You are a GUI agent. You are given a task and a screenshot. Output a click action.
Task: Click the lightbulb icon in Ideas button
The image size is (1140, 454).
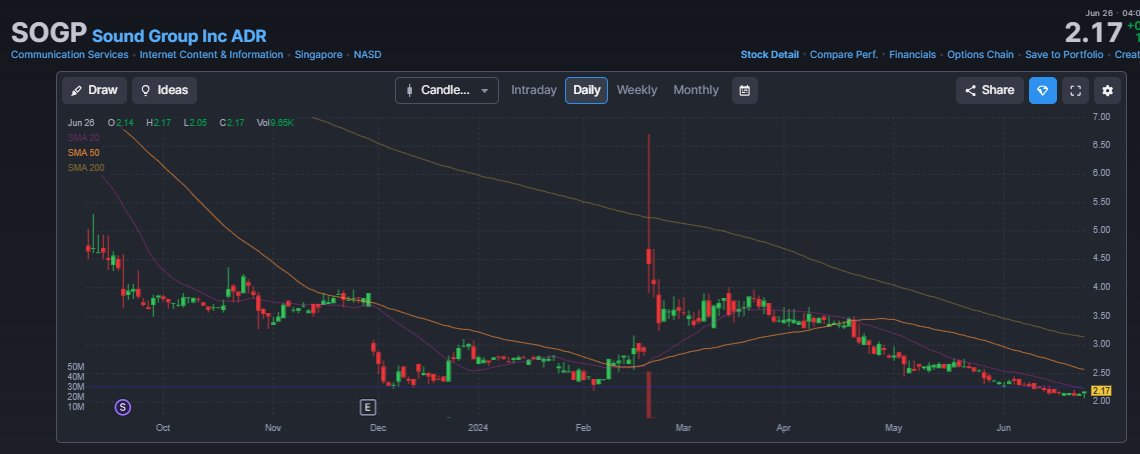click(145, 90)
